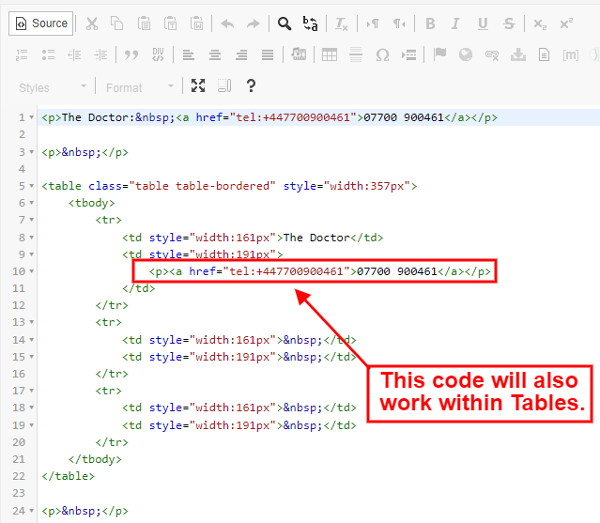600x523 pixels.
Task: Click the Undo arrow
Action: tap(228, 24)
